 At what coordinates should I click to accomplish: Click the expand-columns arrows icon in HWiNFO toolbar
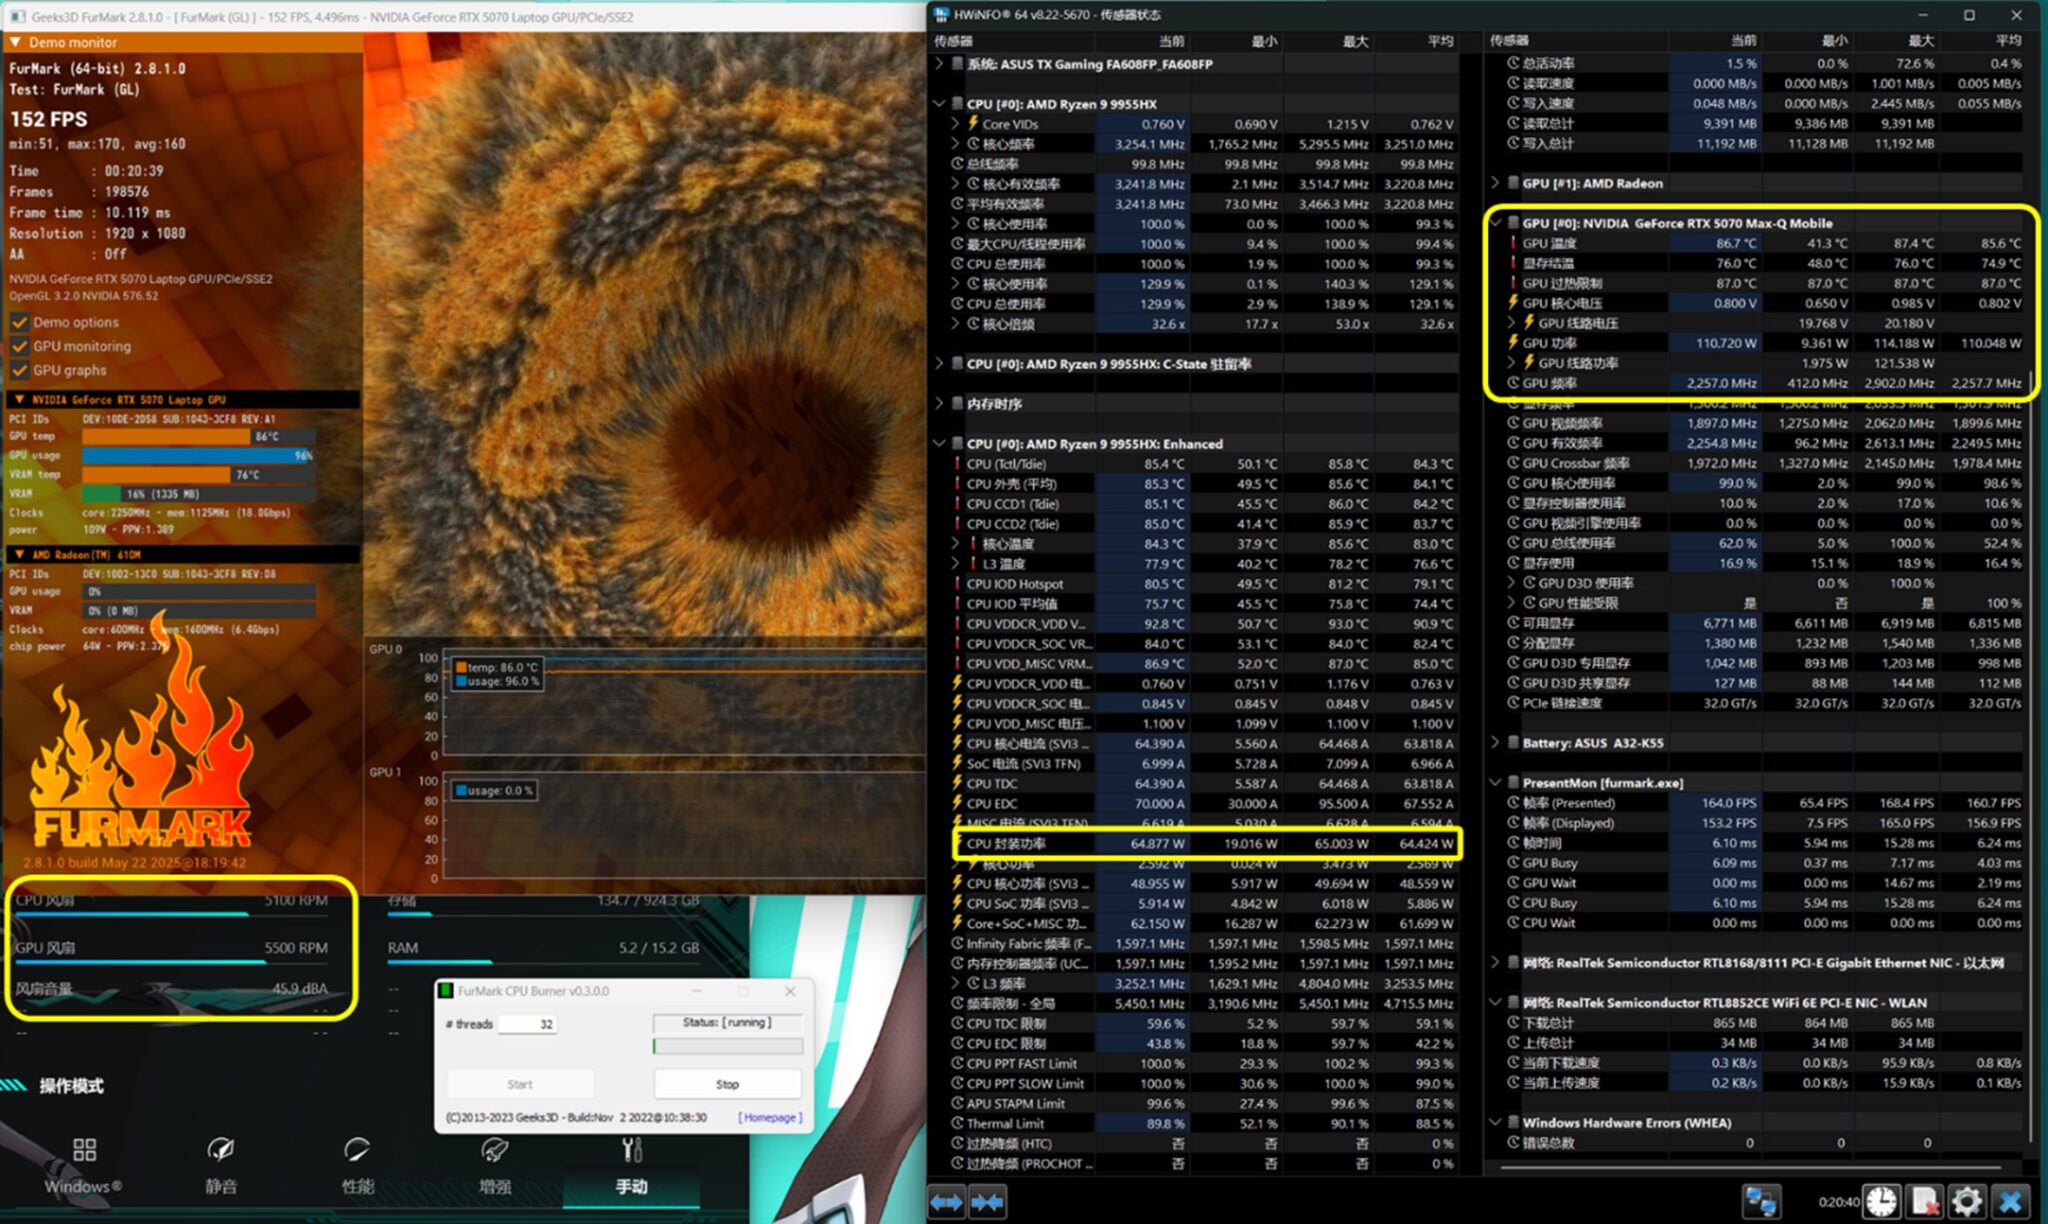tap(946, 1201)
